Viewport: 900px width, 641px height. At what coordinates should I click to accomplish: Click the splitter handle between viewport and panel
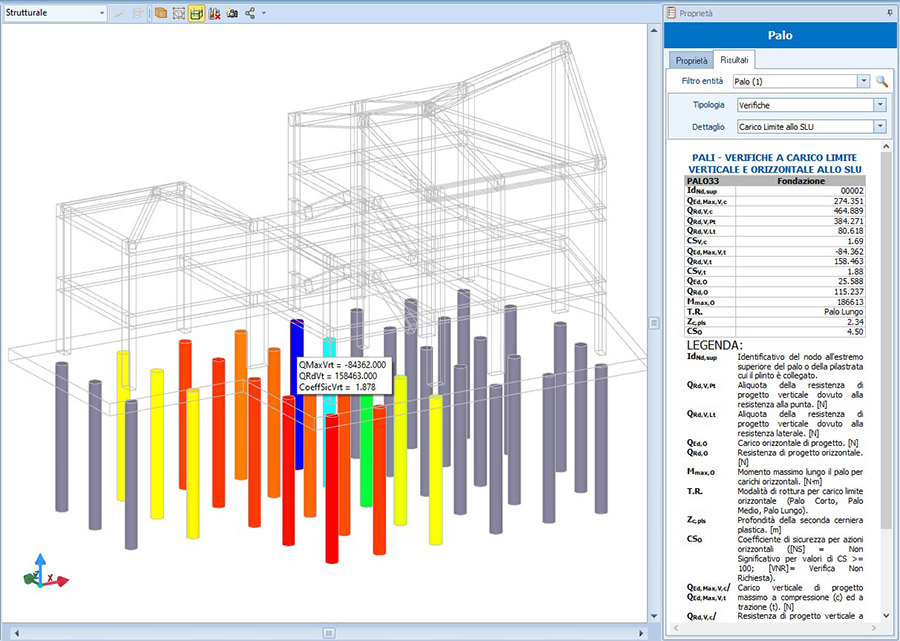tap(654, 323)
